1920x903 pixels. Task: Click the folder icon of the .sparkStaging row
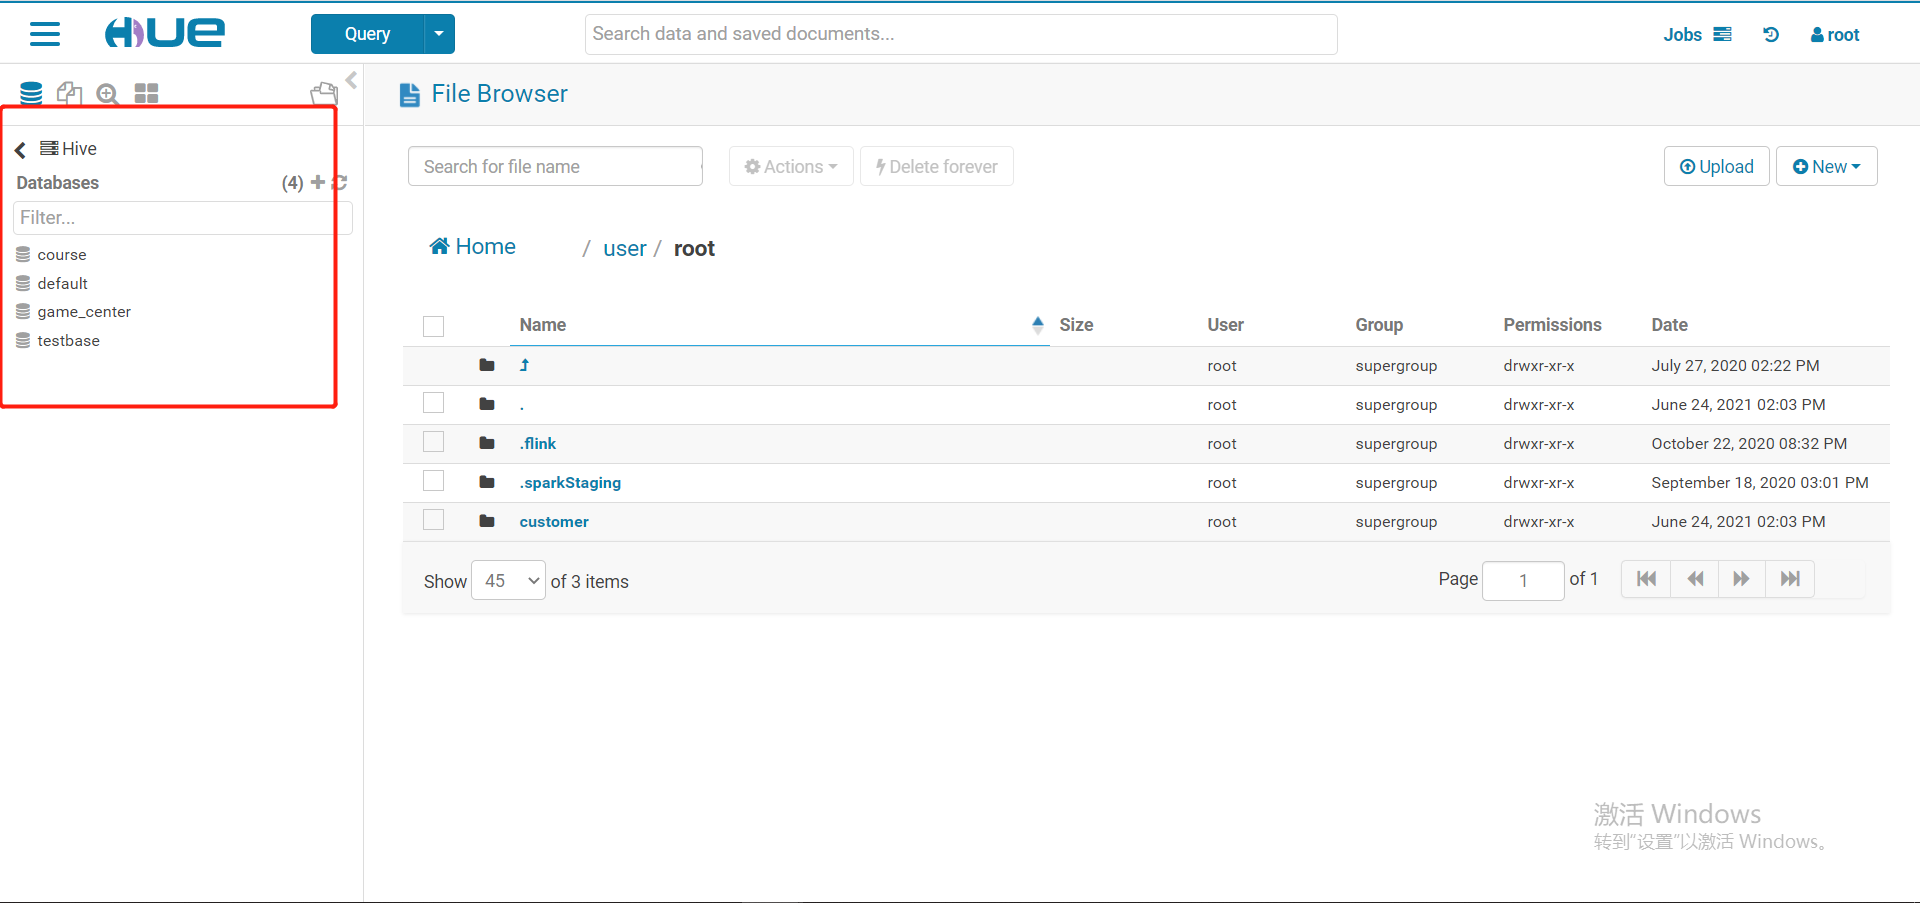(487, 482)
